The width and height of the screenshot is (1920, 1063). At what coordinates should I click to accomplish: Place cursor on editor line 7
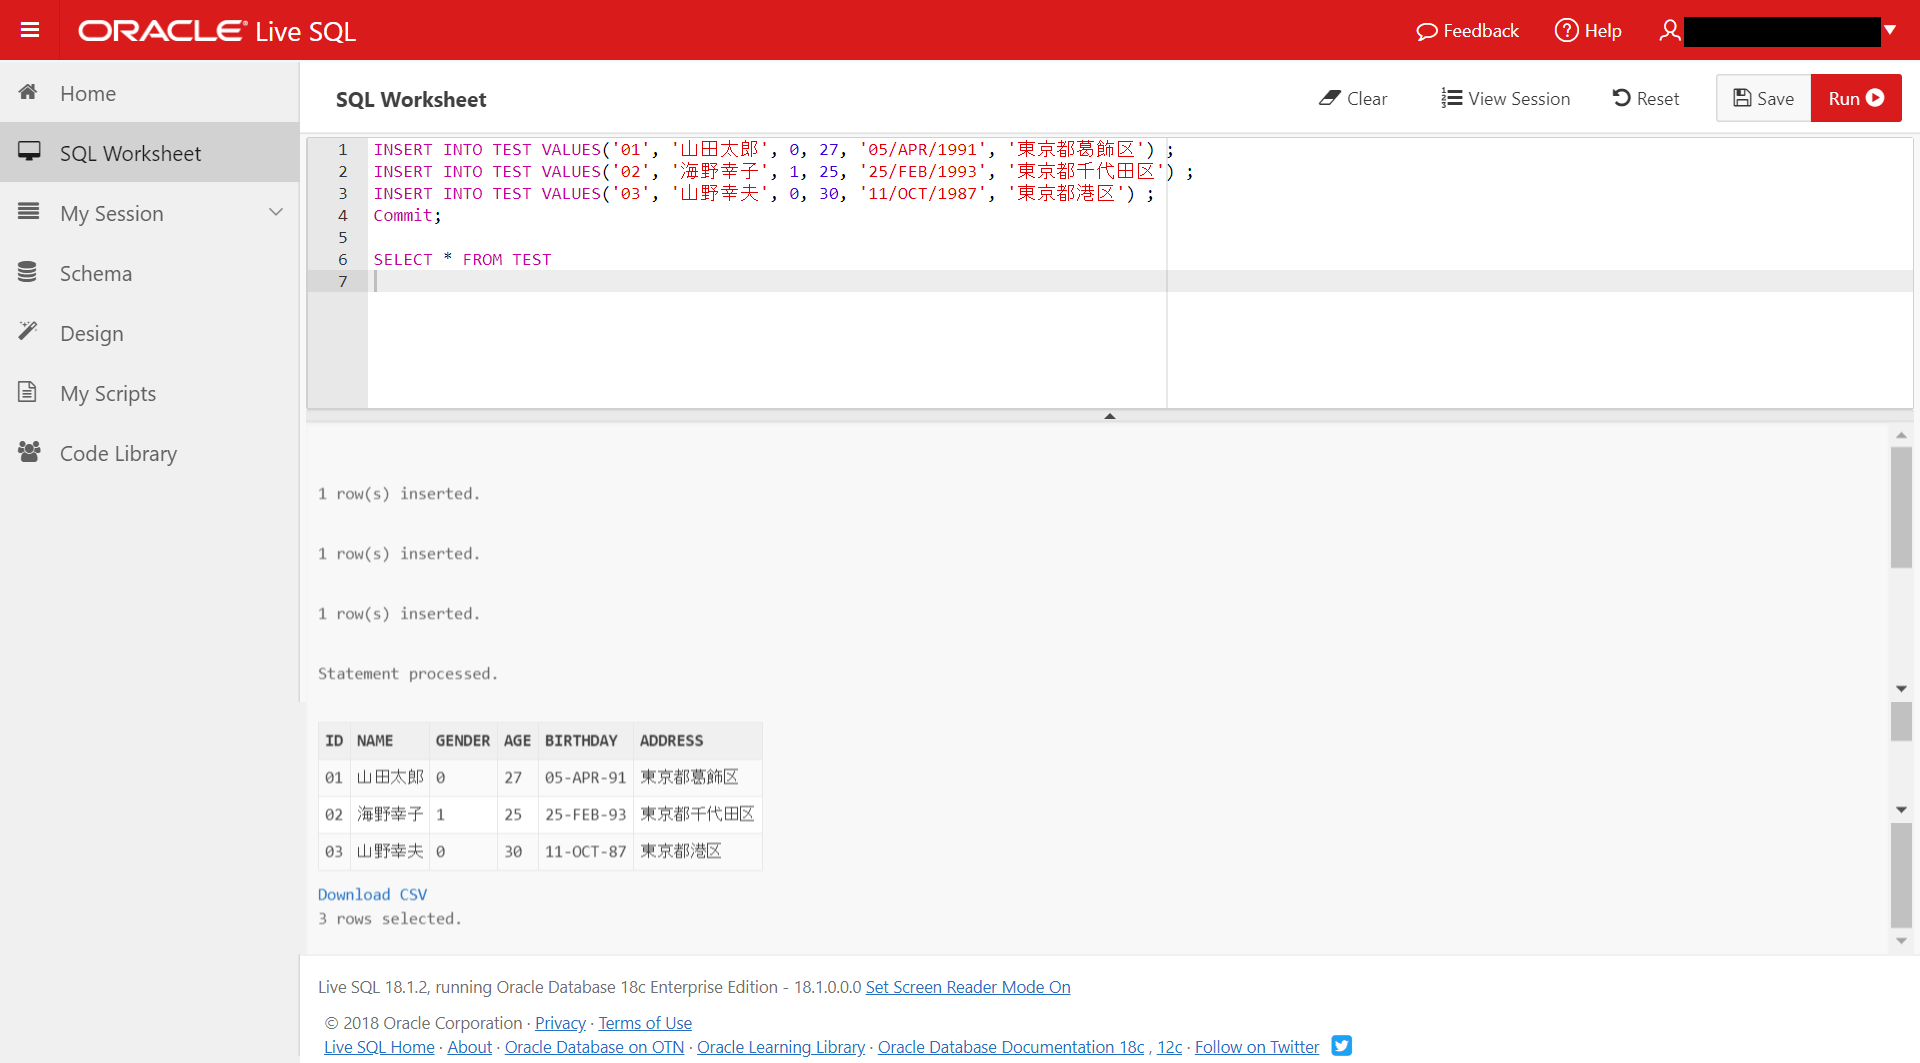coord(760,281)
